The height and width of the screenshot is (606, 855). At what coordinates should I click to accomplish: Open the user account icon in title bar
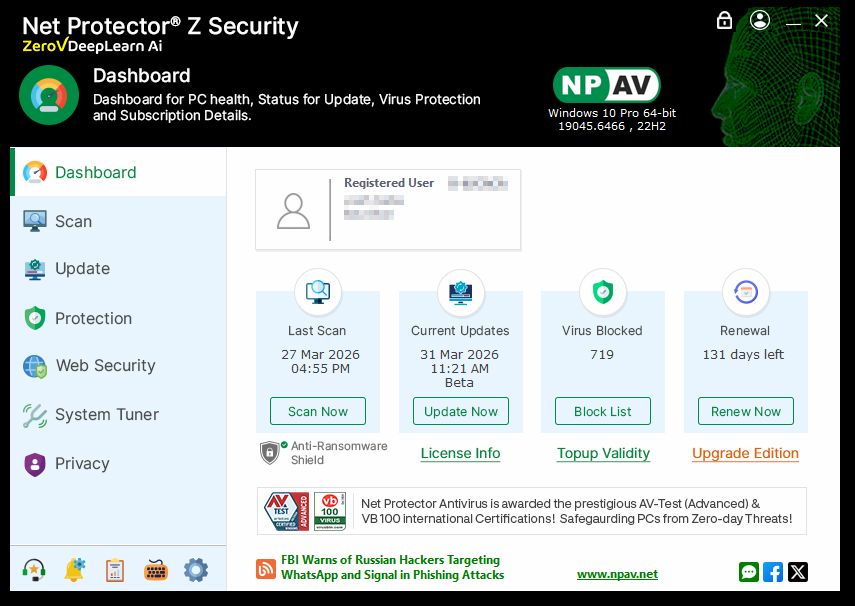pos(760,20)
